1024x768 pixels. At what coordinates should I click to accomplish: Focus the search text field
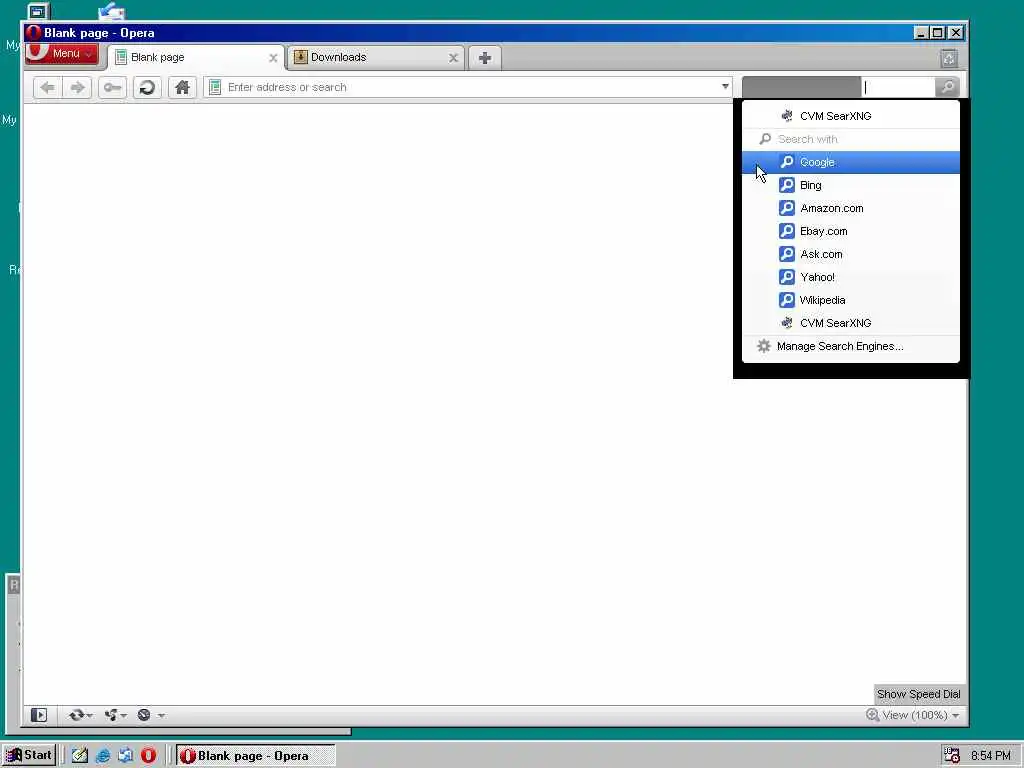899,87
